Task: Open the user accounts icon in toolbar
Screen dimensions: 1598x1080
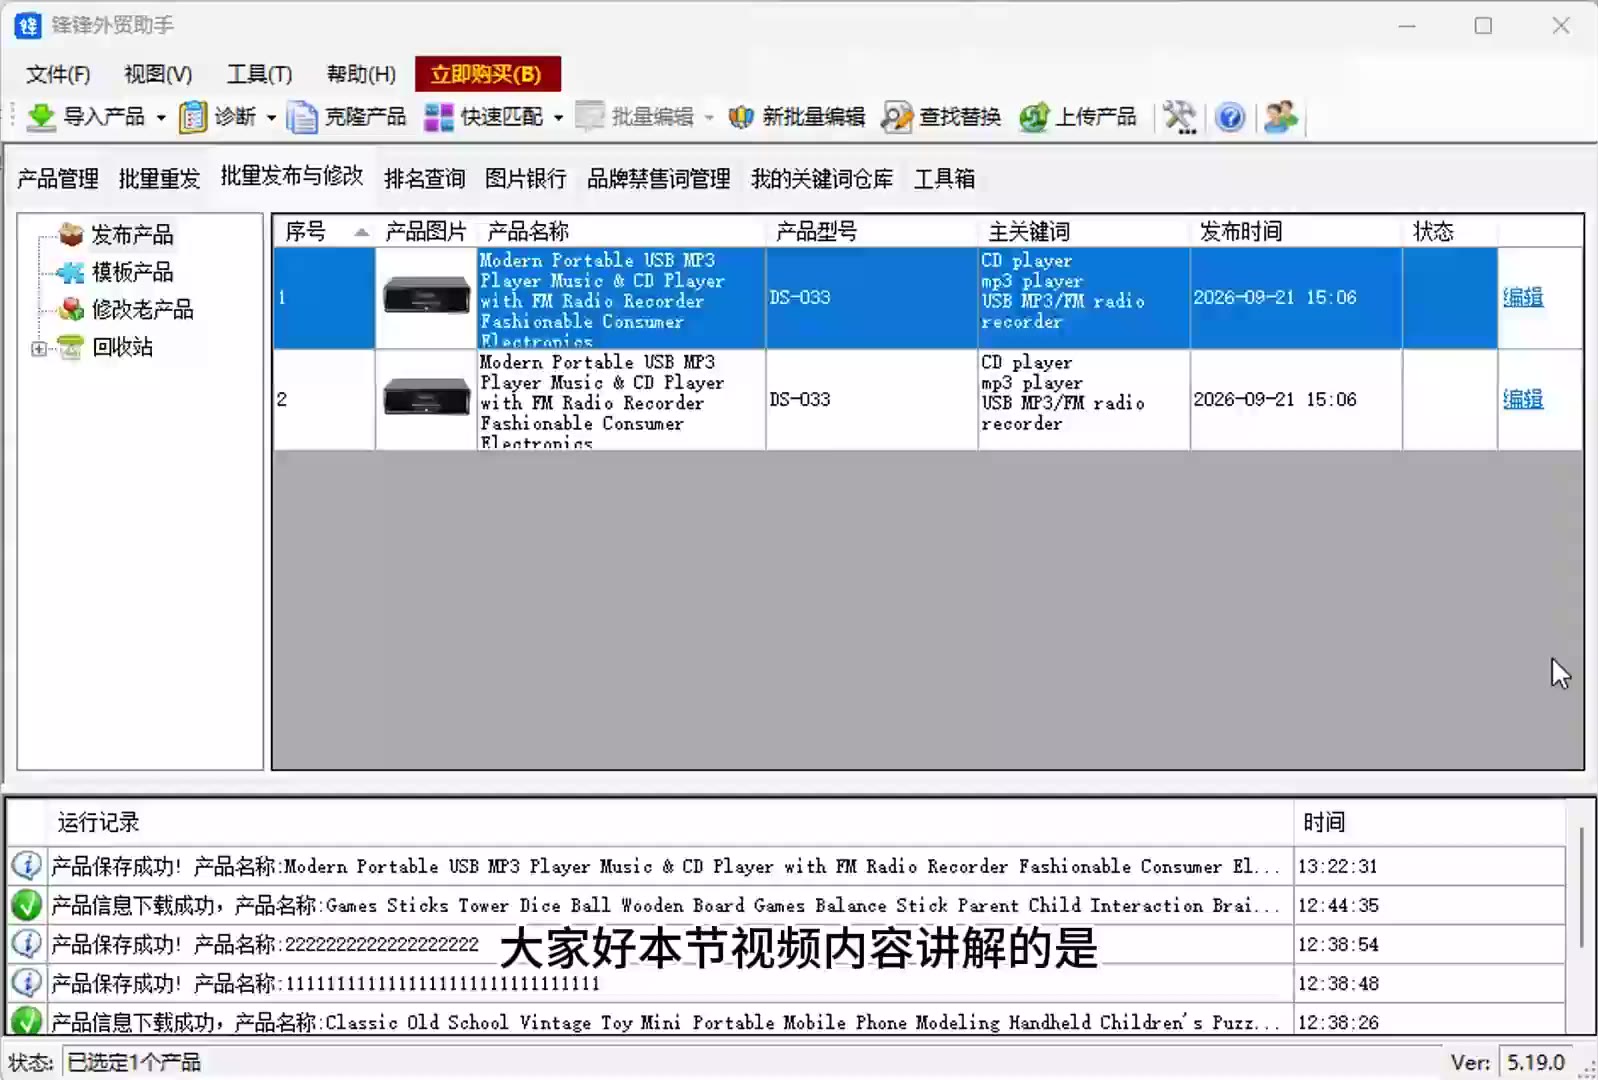Action: tap(1281, 117)
